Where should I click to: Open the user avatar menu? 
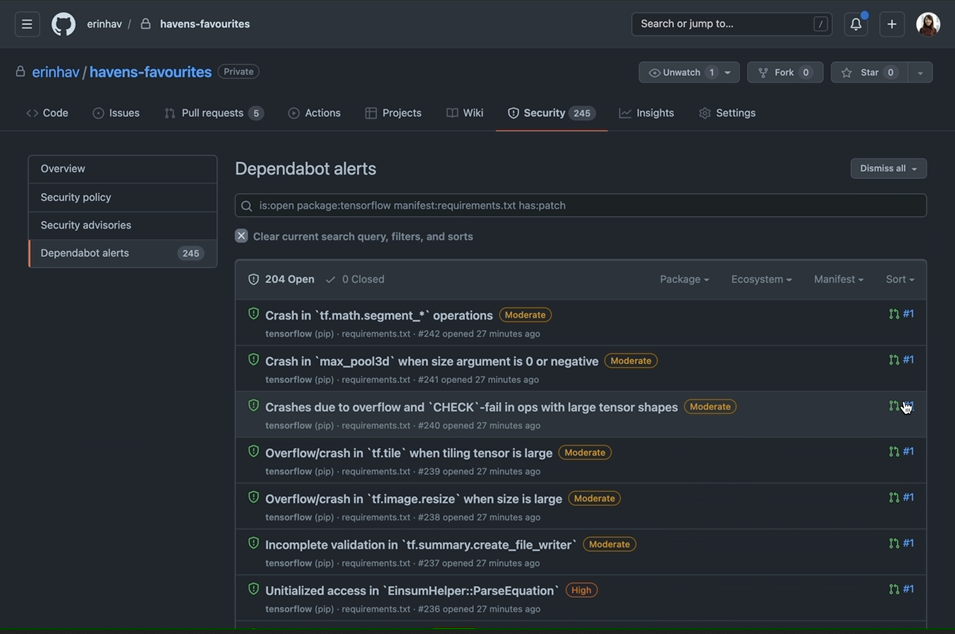coord(927,24)
